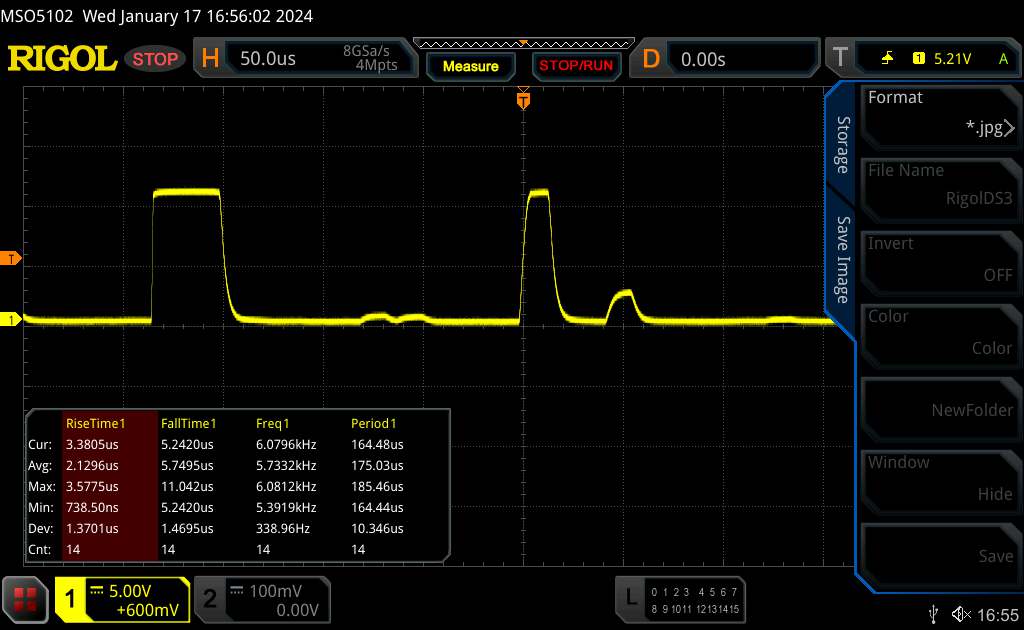Open the Color setting option
The height and width of the screenshot is (630, 1024).
pyautogui.click(x=940, y=332)
